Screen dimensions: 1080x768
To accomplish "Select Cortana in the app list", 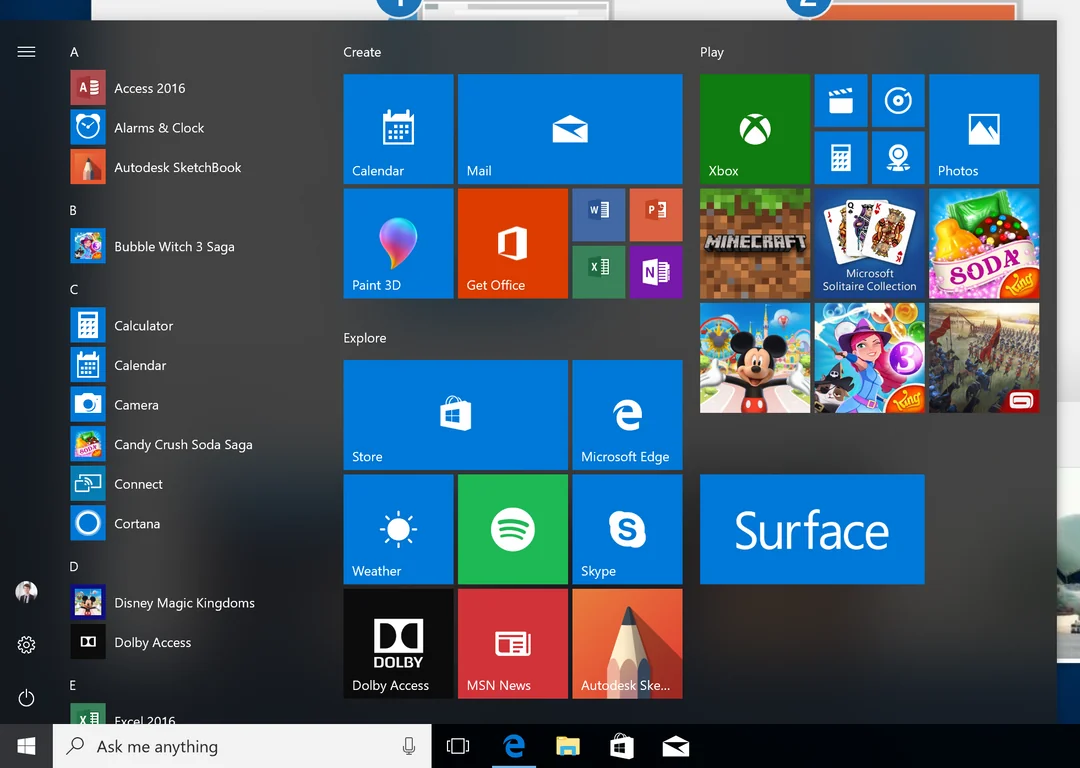I will click(x=137, y=524).
